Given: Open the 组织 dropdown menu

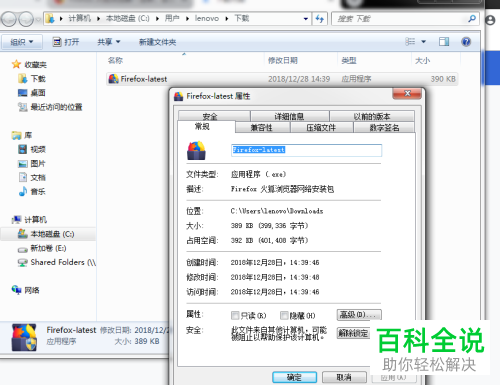Looking at the screenshot, I should click(22, 42).
